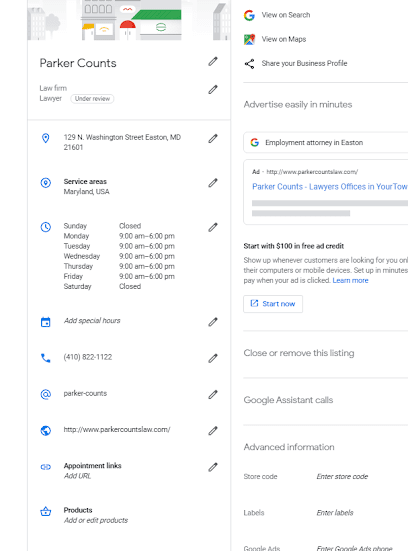This screenshot has width=408, height=551.
Task: Edit Appointment links pencil icon
Action: click(x=213, y=467)
